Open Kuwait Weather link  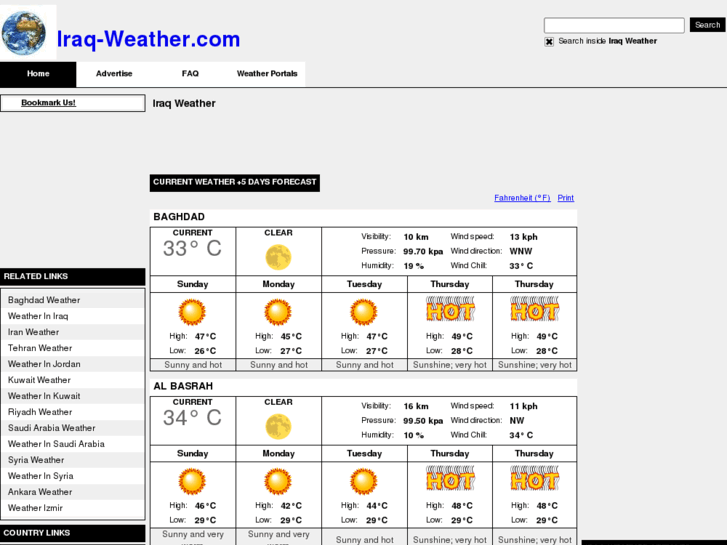(x=39, y=380)
